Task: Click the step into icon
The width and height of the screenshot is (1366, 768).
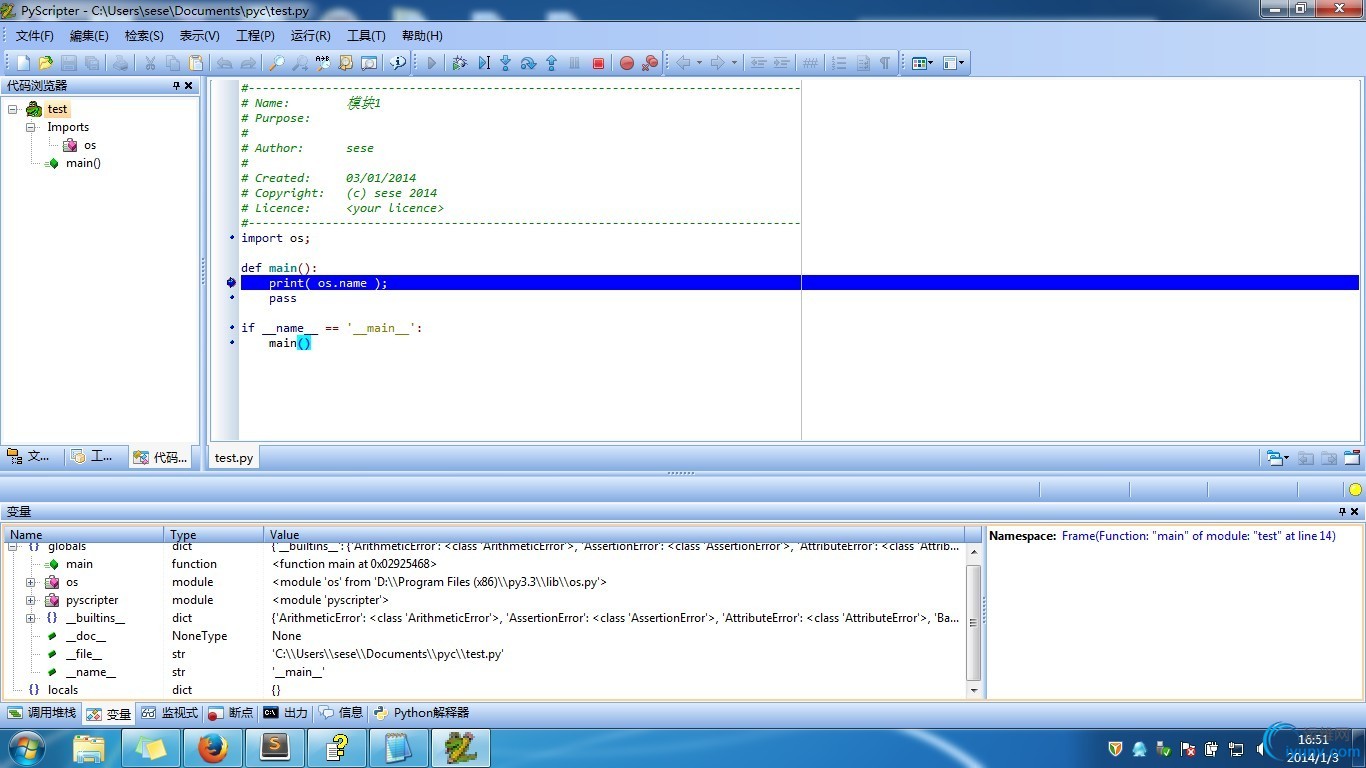Action: coord(505,63)
